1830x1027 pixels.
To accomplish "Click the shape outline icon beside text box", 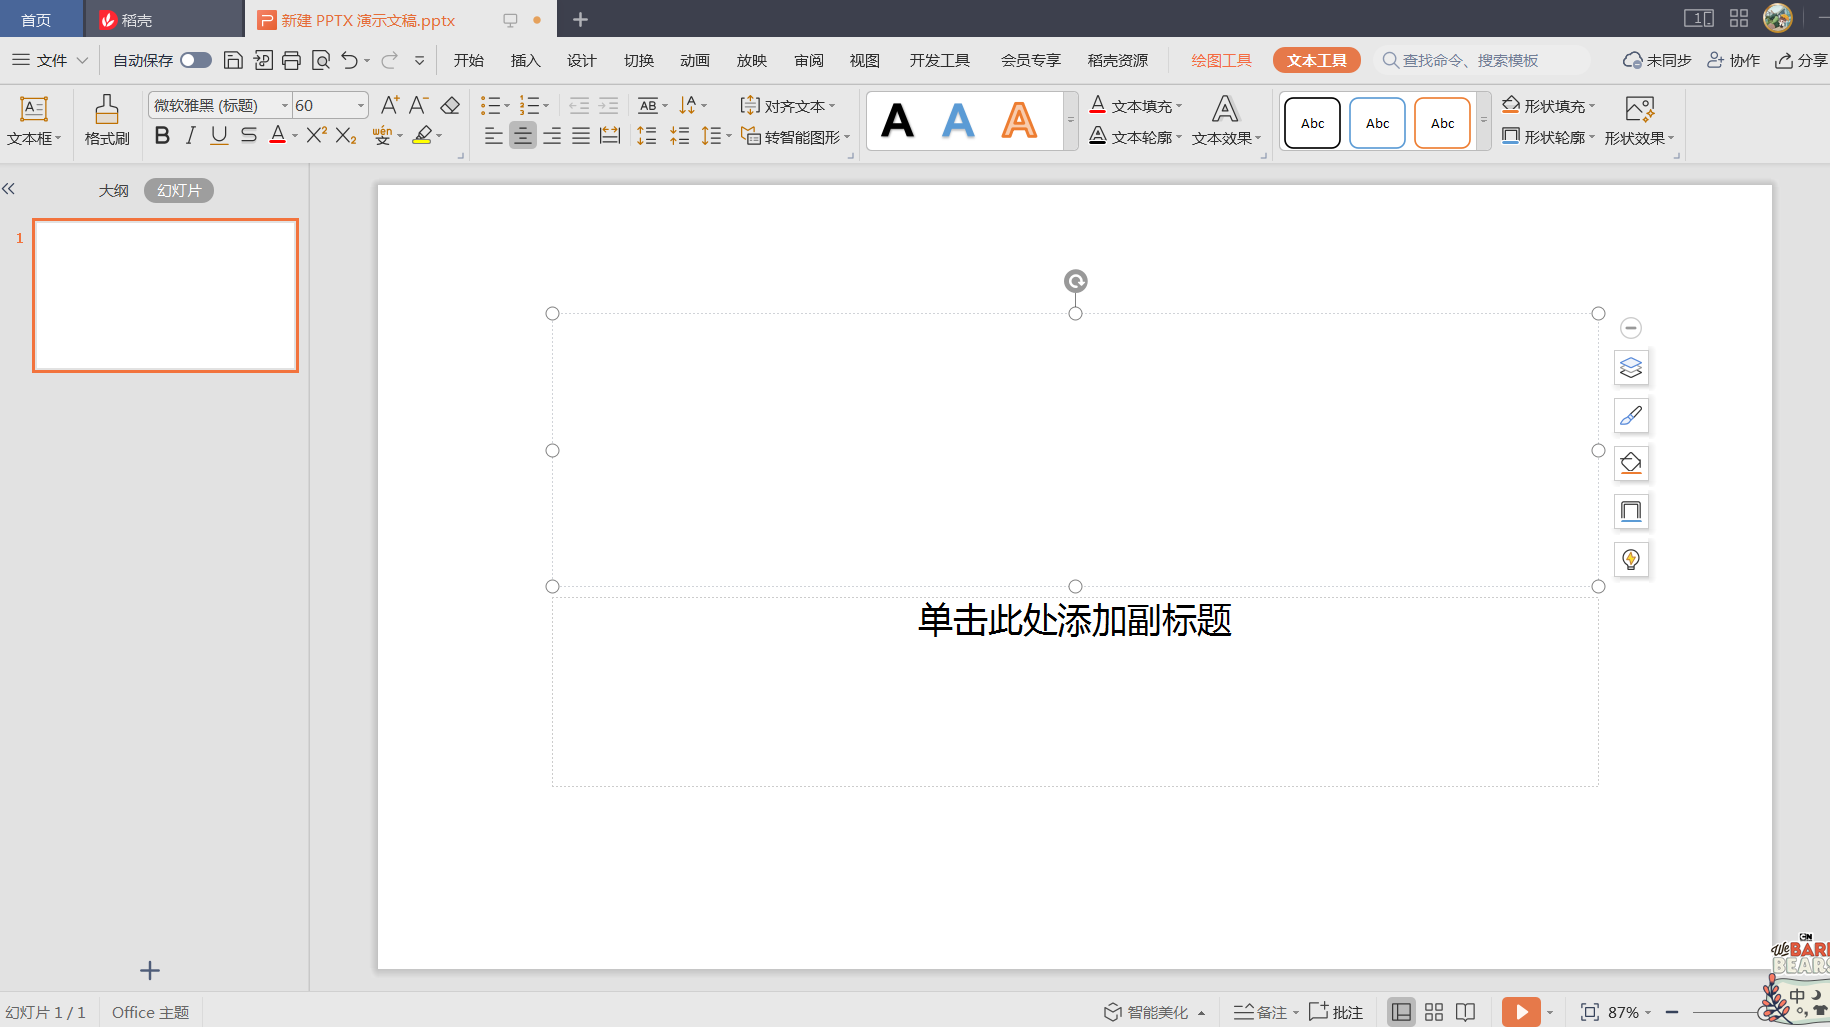I will tap(1631, 512).
